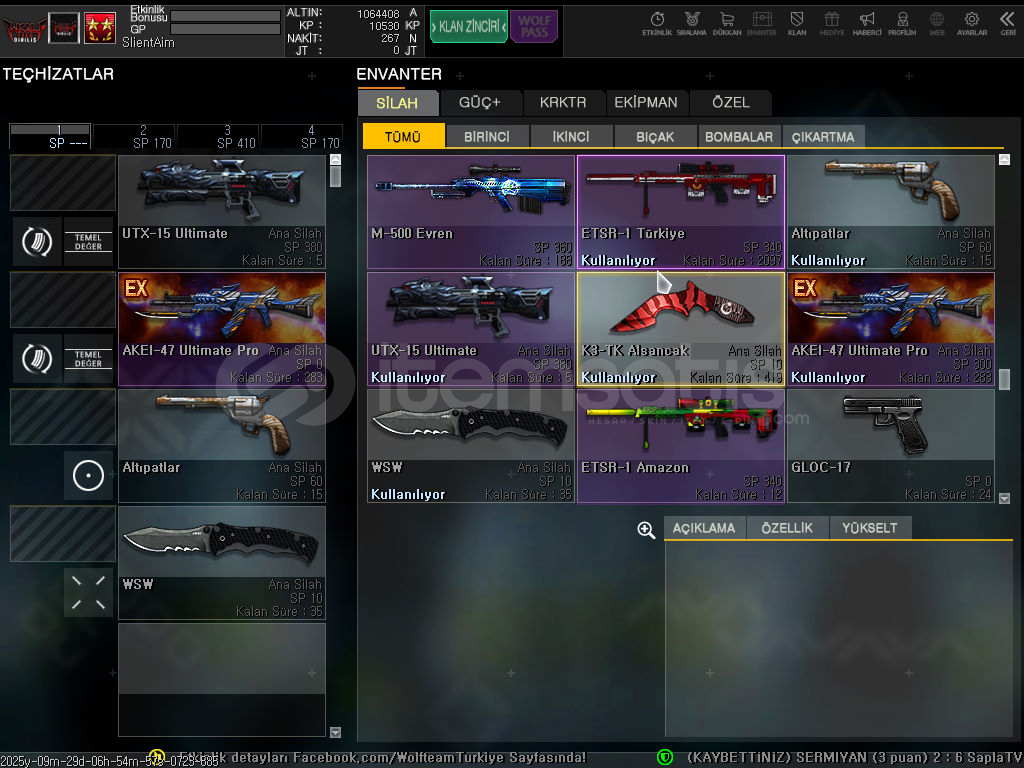Click the WSW four-arrow expand icon

point(88,592)
